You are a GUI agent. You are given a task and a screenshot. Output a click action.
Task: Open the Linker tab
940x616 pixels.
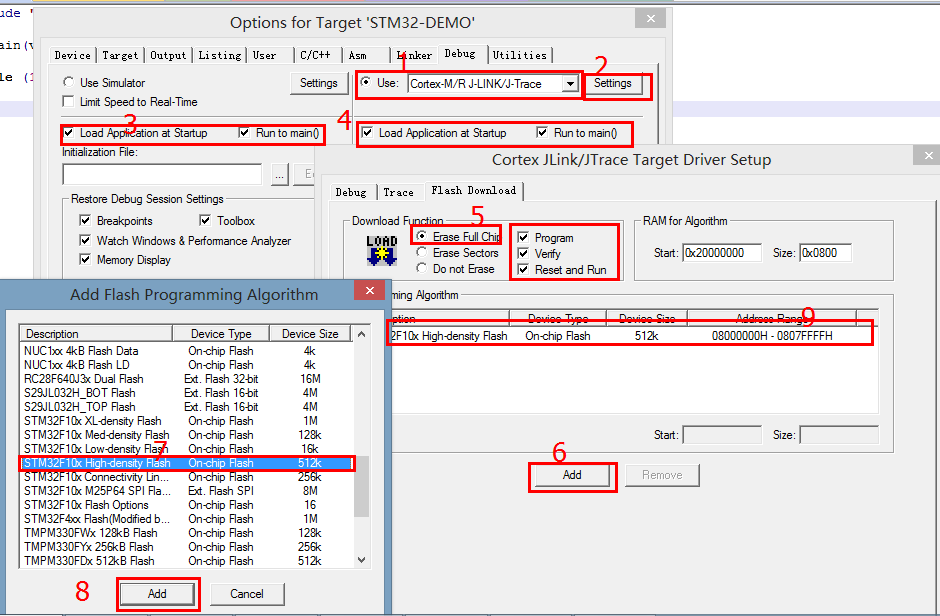(414, 55)
